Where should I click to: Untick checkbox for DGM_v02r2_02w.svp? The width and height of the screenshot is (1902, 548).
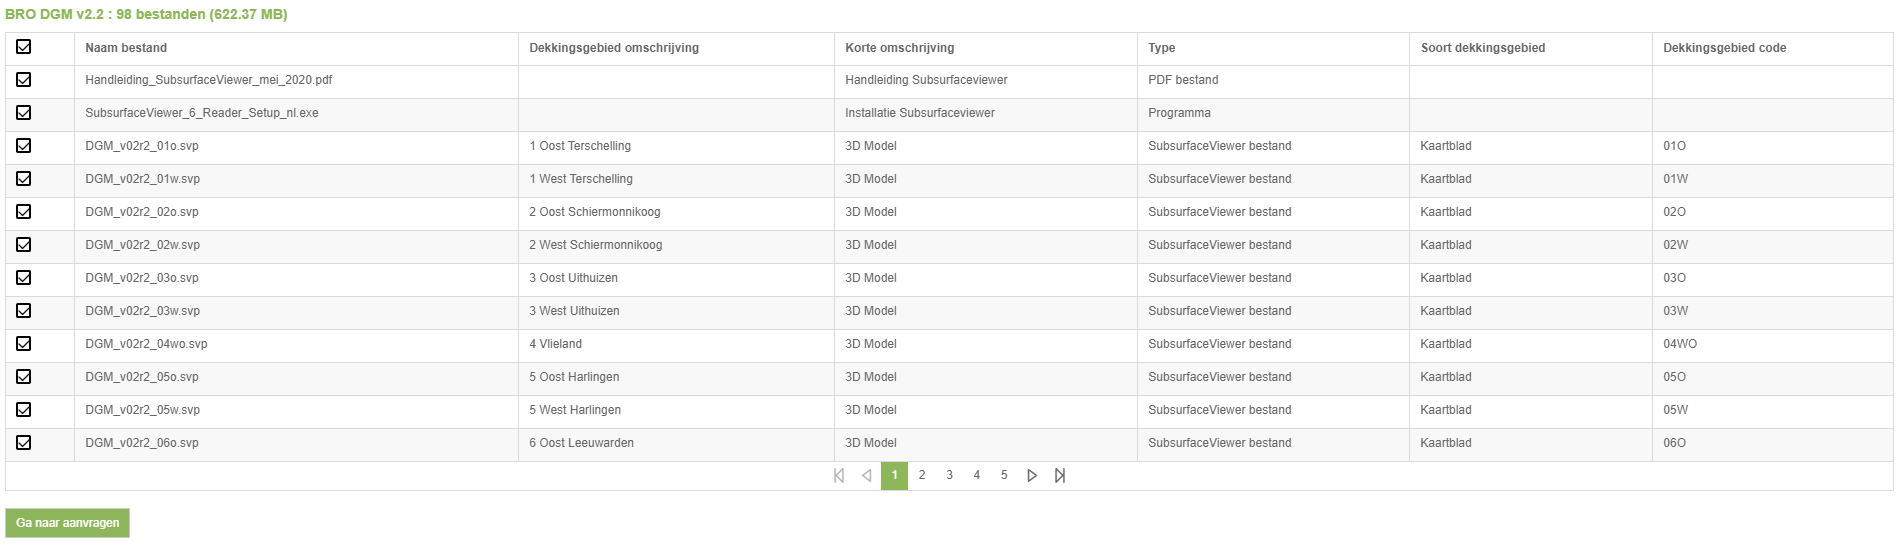24,245
